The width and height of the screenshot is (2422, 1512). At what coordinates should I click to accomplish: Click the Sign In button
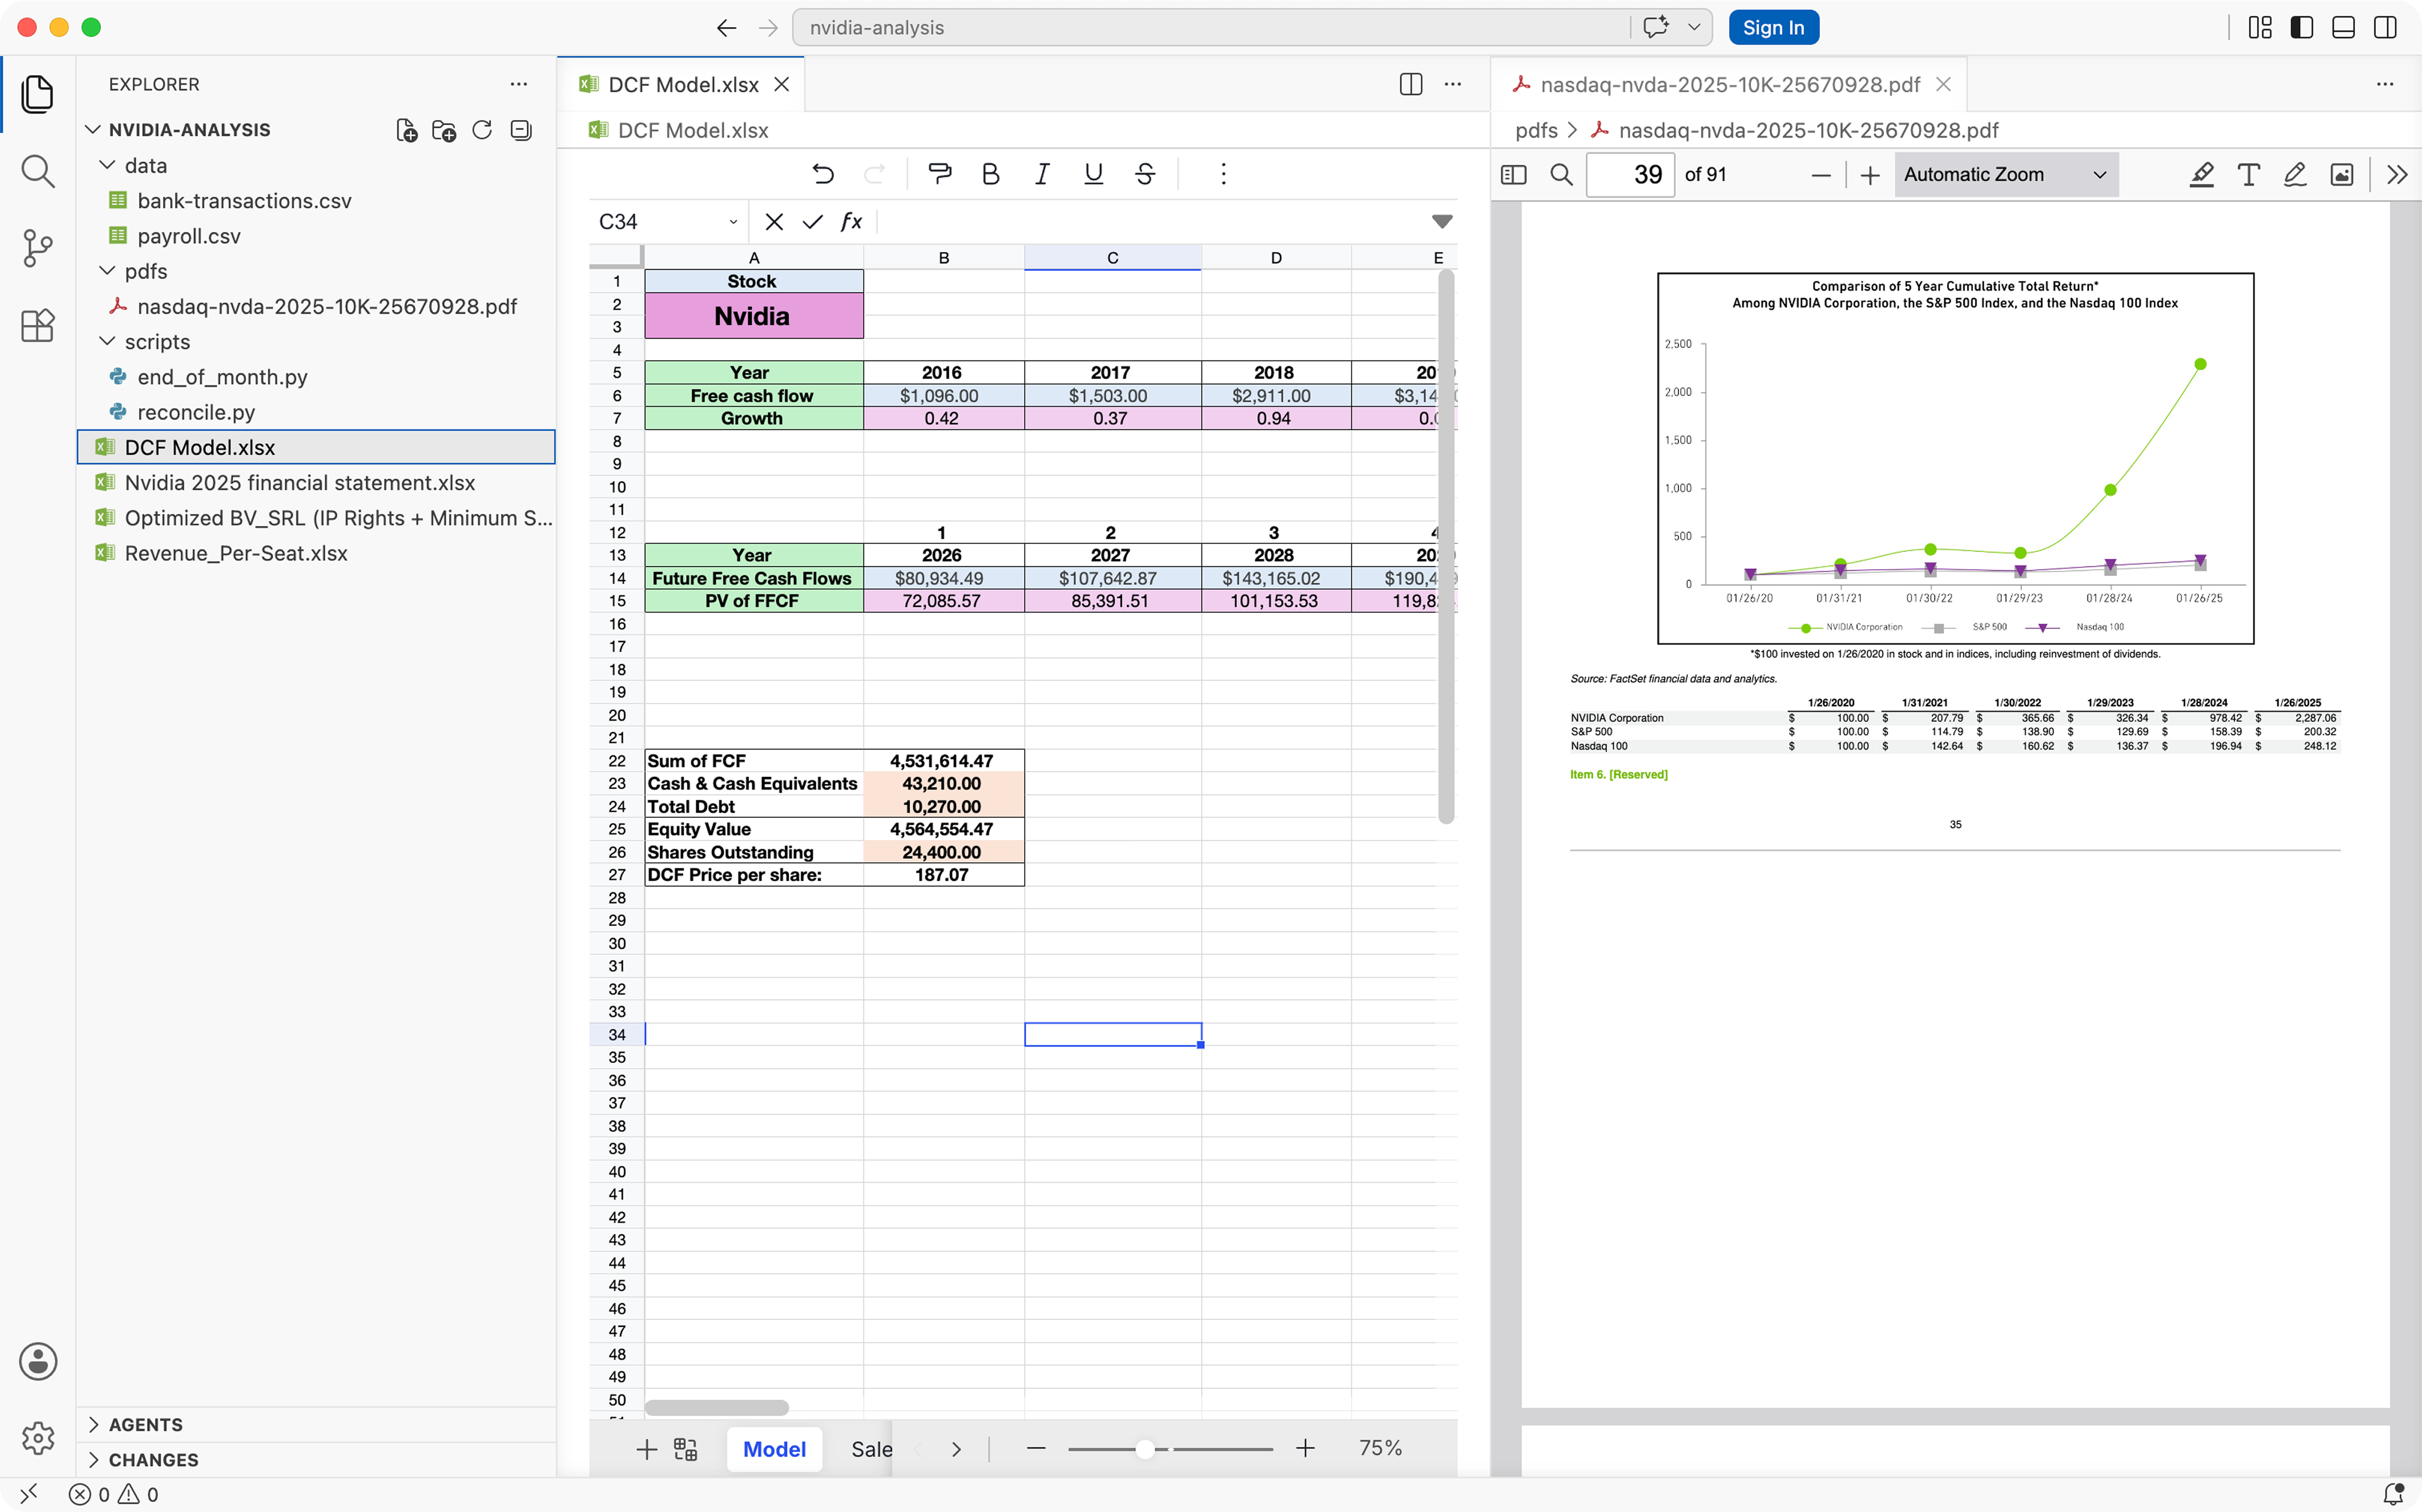click(1773, 27)
